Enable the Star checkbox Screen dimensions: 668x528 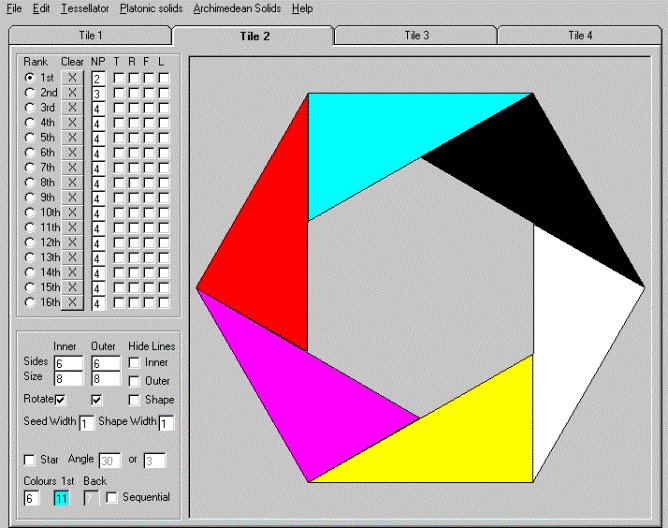pos(29,459)
